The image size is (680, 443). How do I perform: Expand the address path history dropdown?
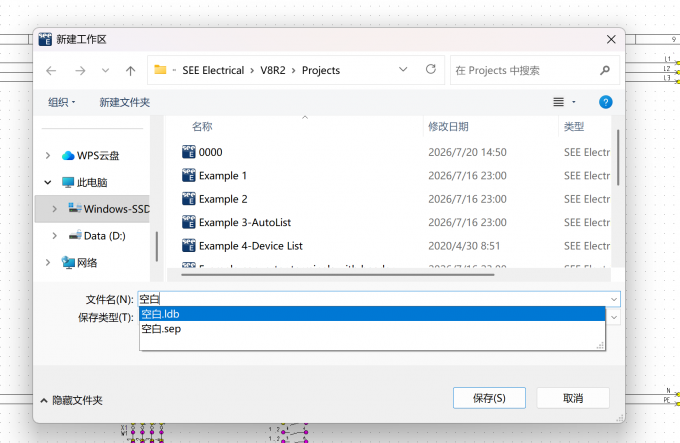pyautogui.click(x=403, y=69)
